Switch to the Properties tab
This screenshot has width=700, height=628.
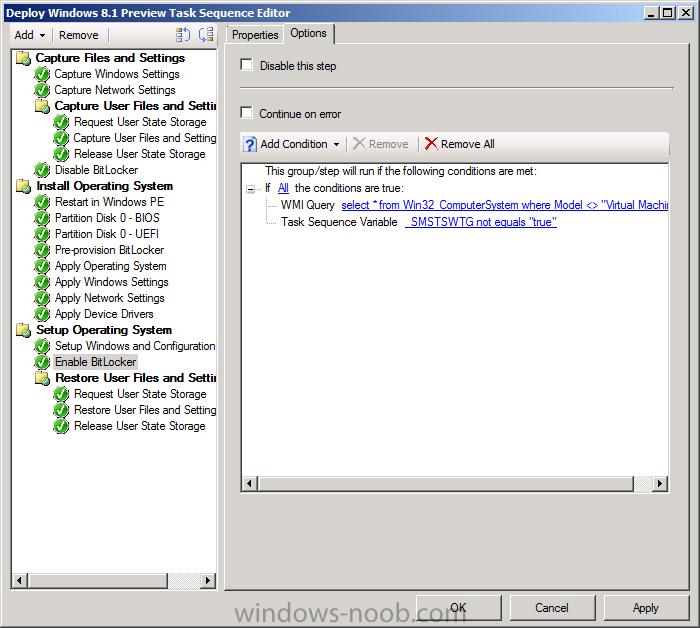tap(255, 35)
